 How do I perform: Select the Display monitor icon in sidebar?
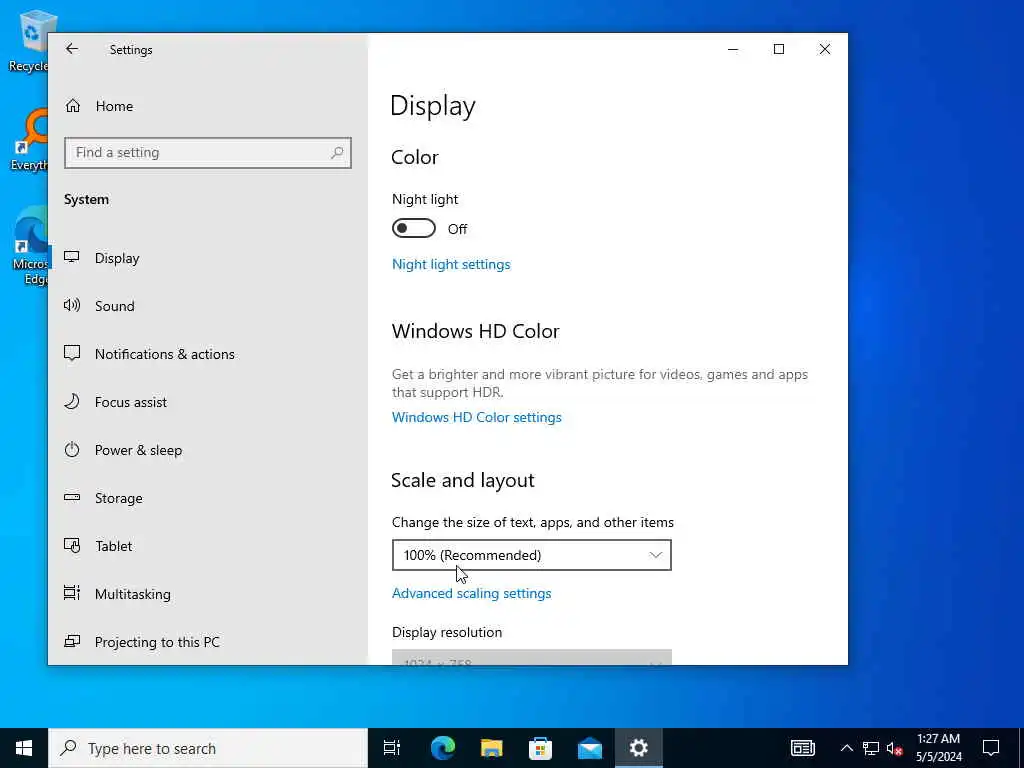72,257
